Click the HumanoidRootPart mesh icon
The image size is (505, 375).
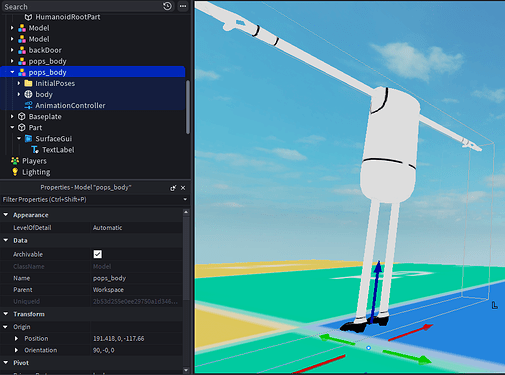pyautogui.click(x=28, y=17)
